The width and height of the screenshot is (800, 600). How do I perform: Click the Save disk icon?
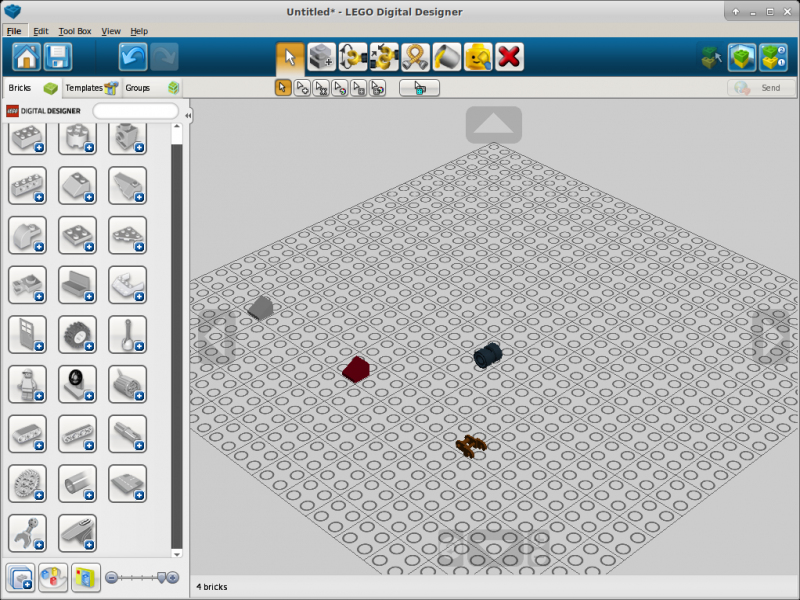57,56
